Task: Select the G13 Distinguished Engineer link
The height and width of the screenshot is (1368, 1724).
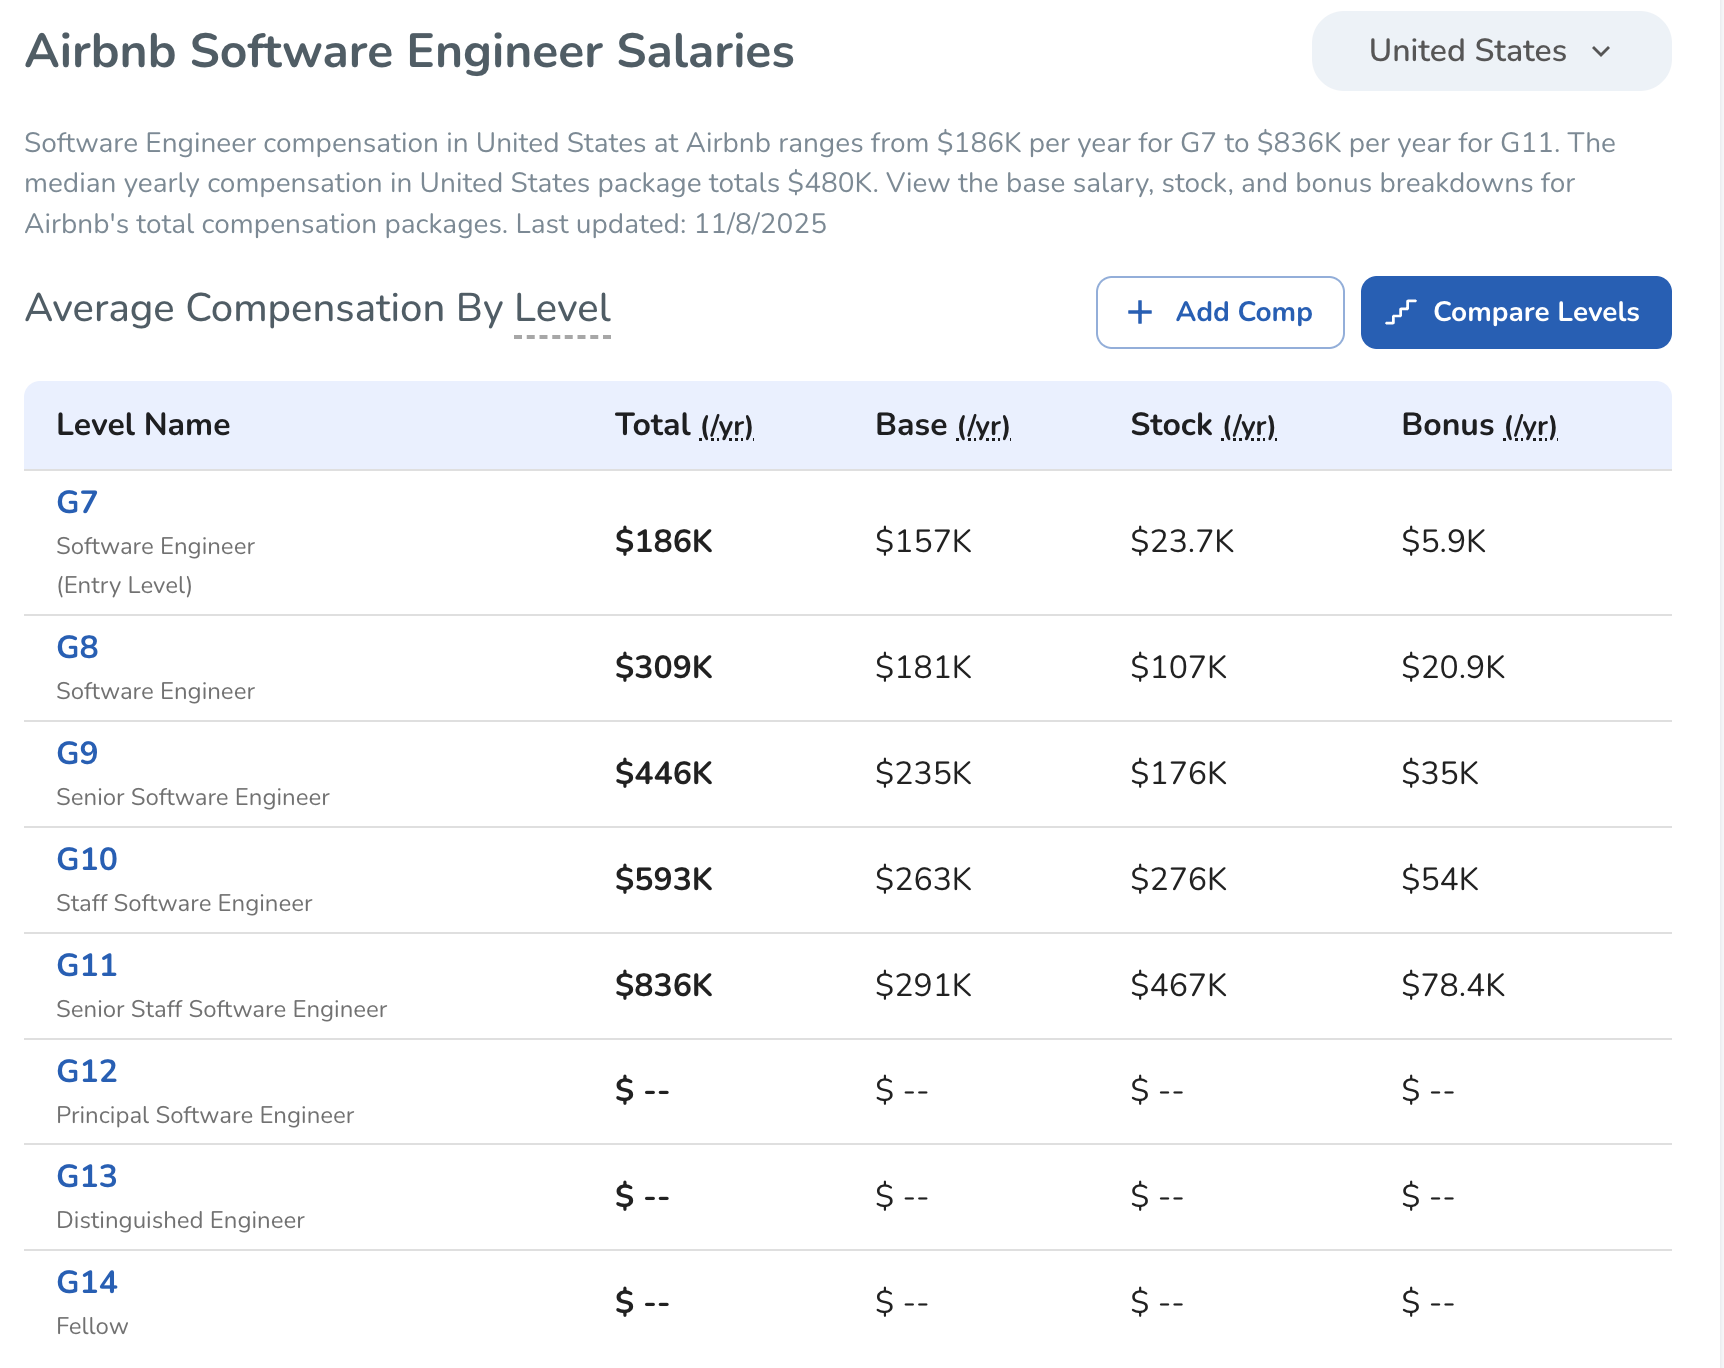Action: 87,1176
